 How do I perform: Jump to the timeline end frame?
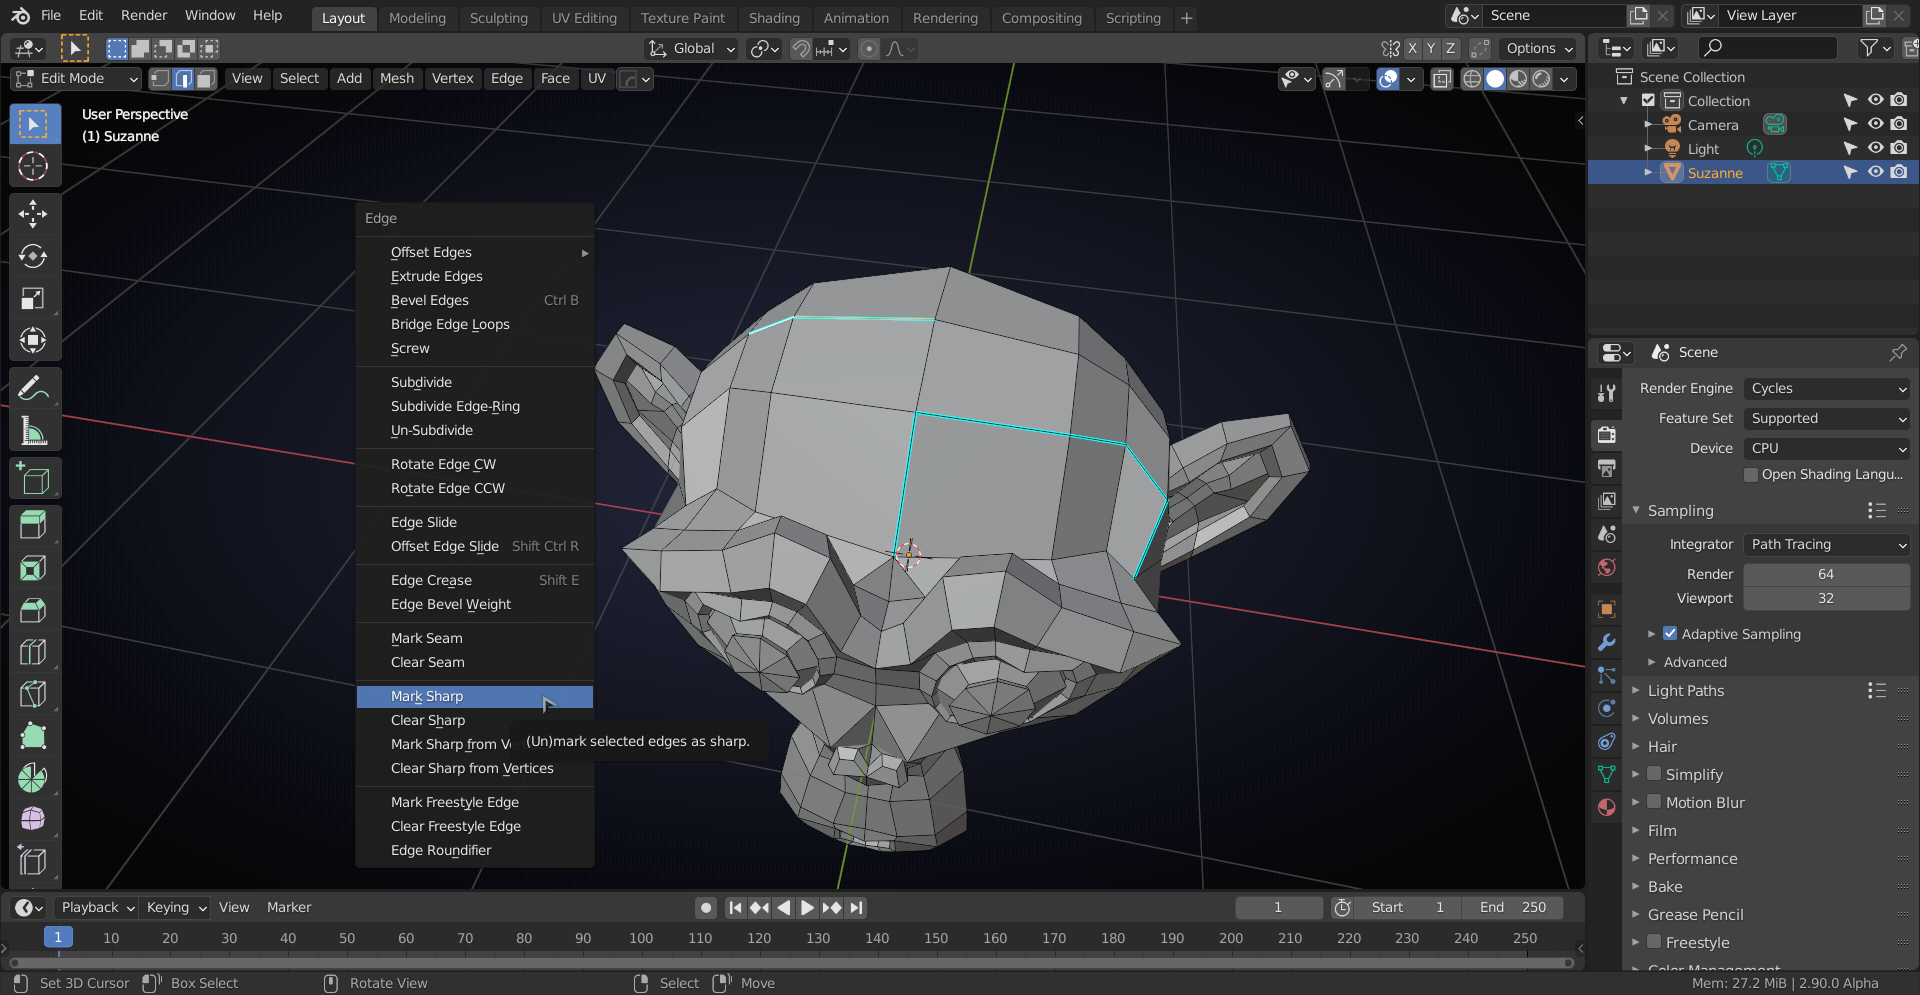(x=856, y=907)
